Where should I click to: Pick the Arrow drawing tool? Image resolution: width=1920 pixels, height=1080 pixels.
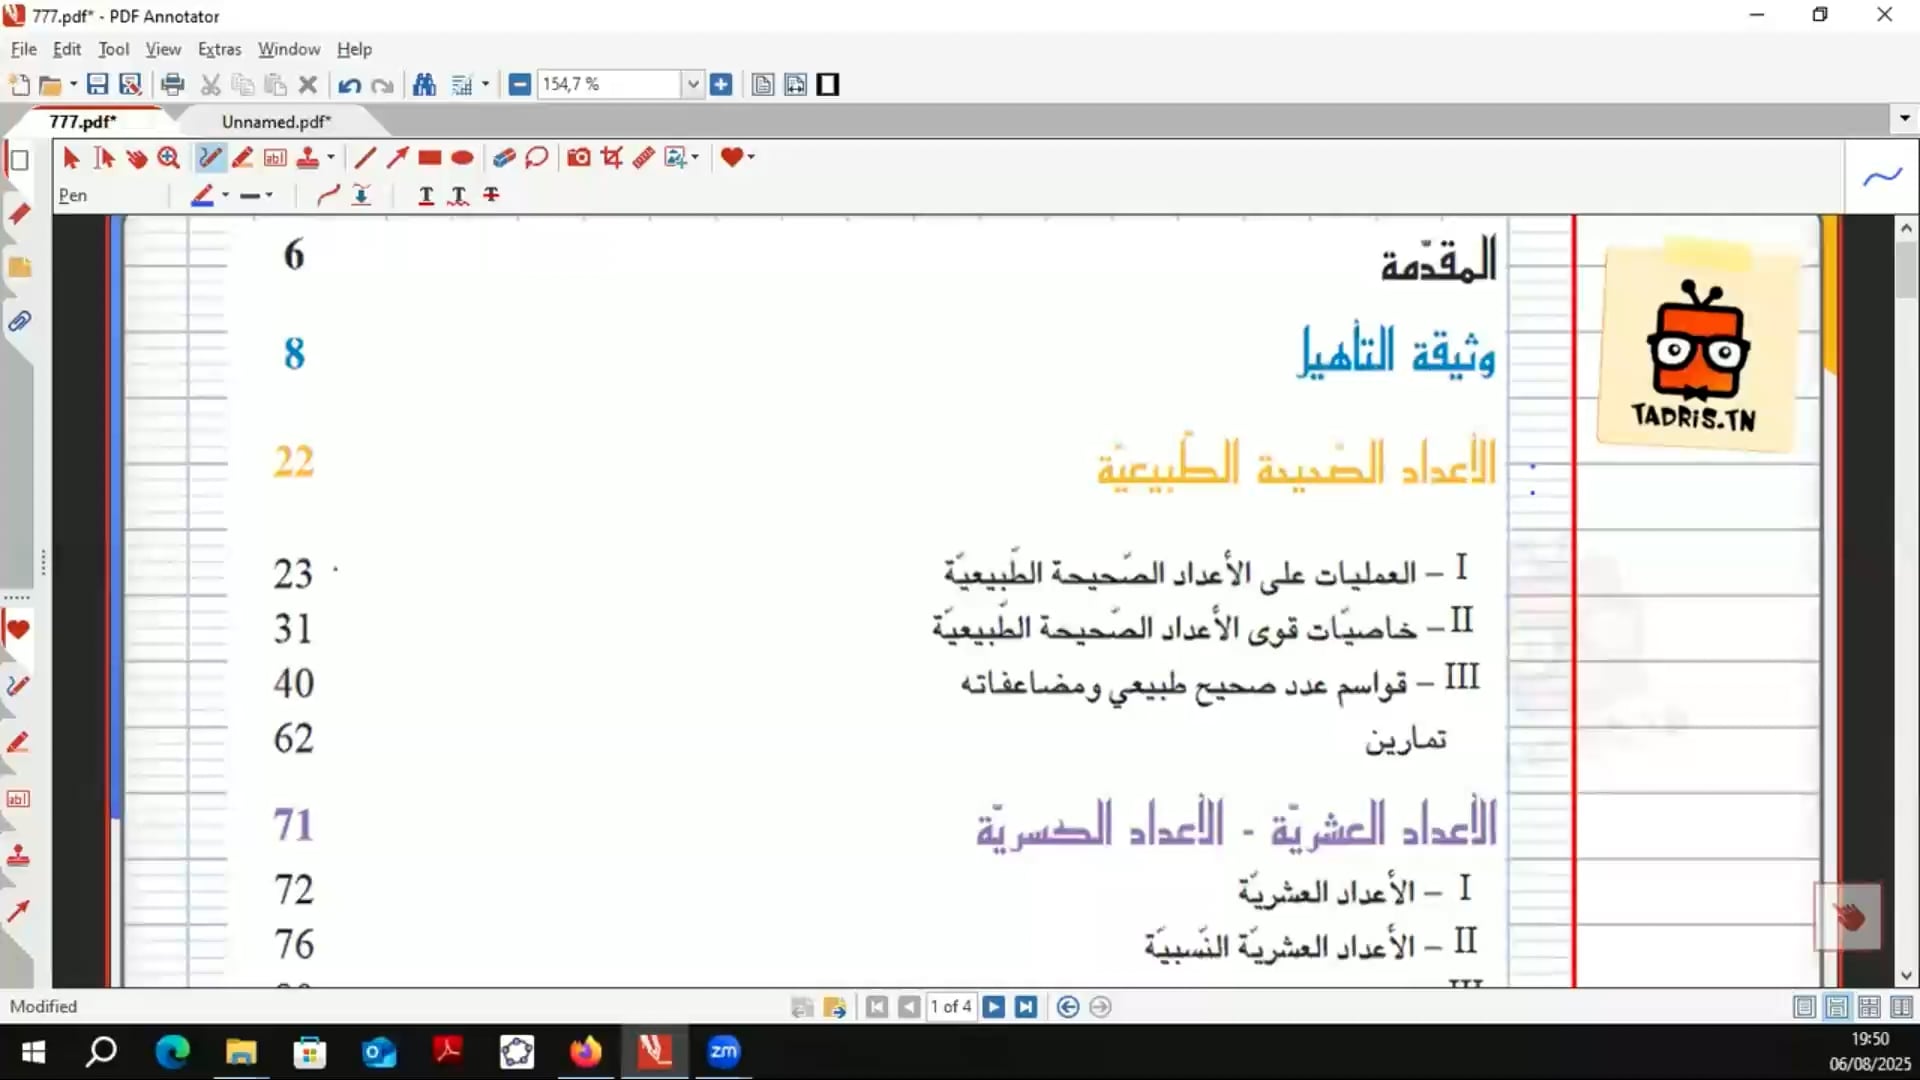pyautogui.click(x=397, y=158)
